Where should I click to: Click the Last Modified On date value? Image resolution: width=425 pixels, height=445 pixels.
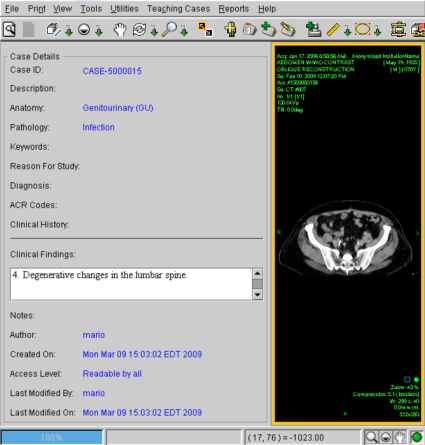click(x=142, y=413)
